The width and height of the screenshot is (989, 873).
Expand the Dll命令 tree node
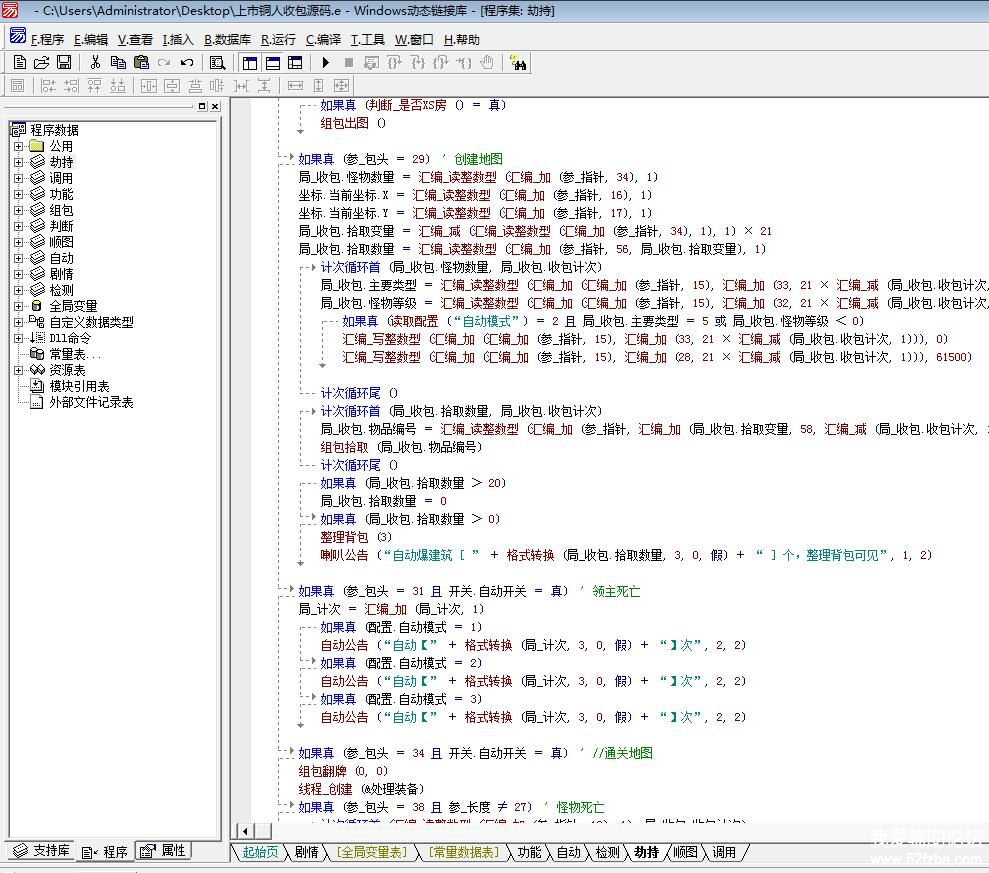(x=18, y=338)
